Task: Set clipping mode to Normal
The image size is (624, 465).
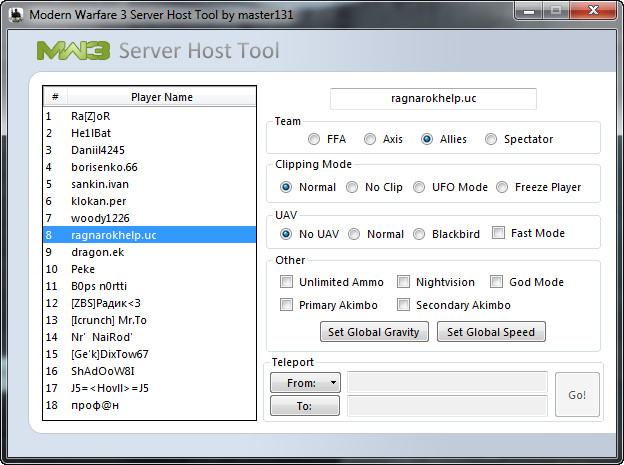Action: pos(286,187)
